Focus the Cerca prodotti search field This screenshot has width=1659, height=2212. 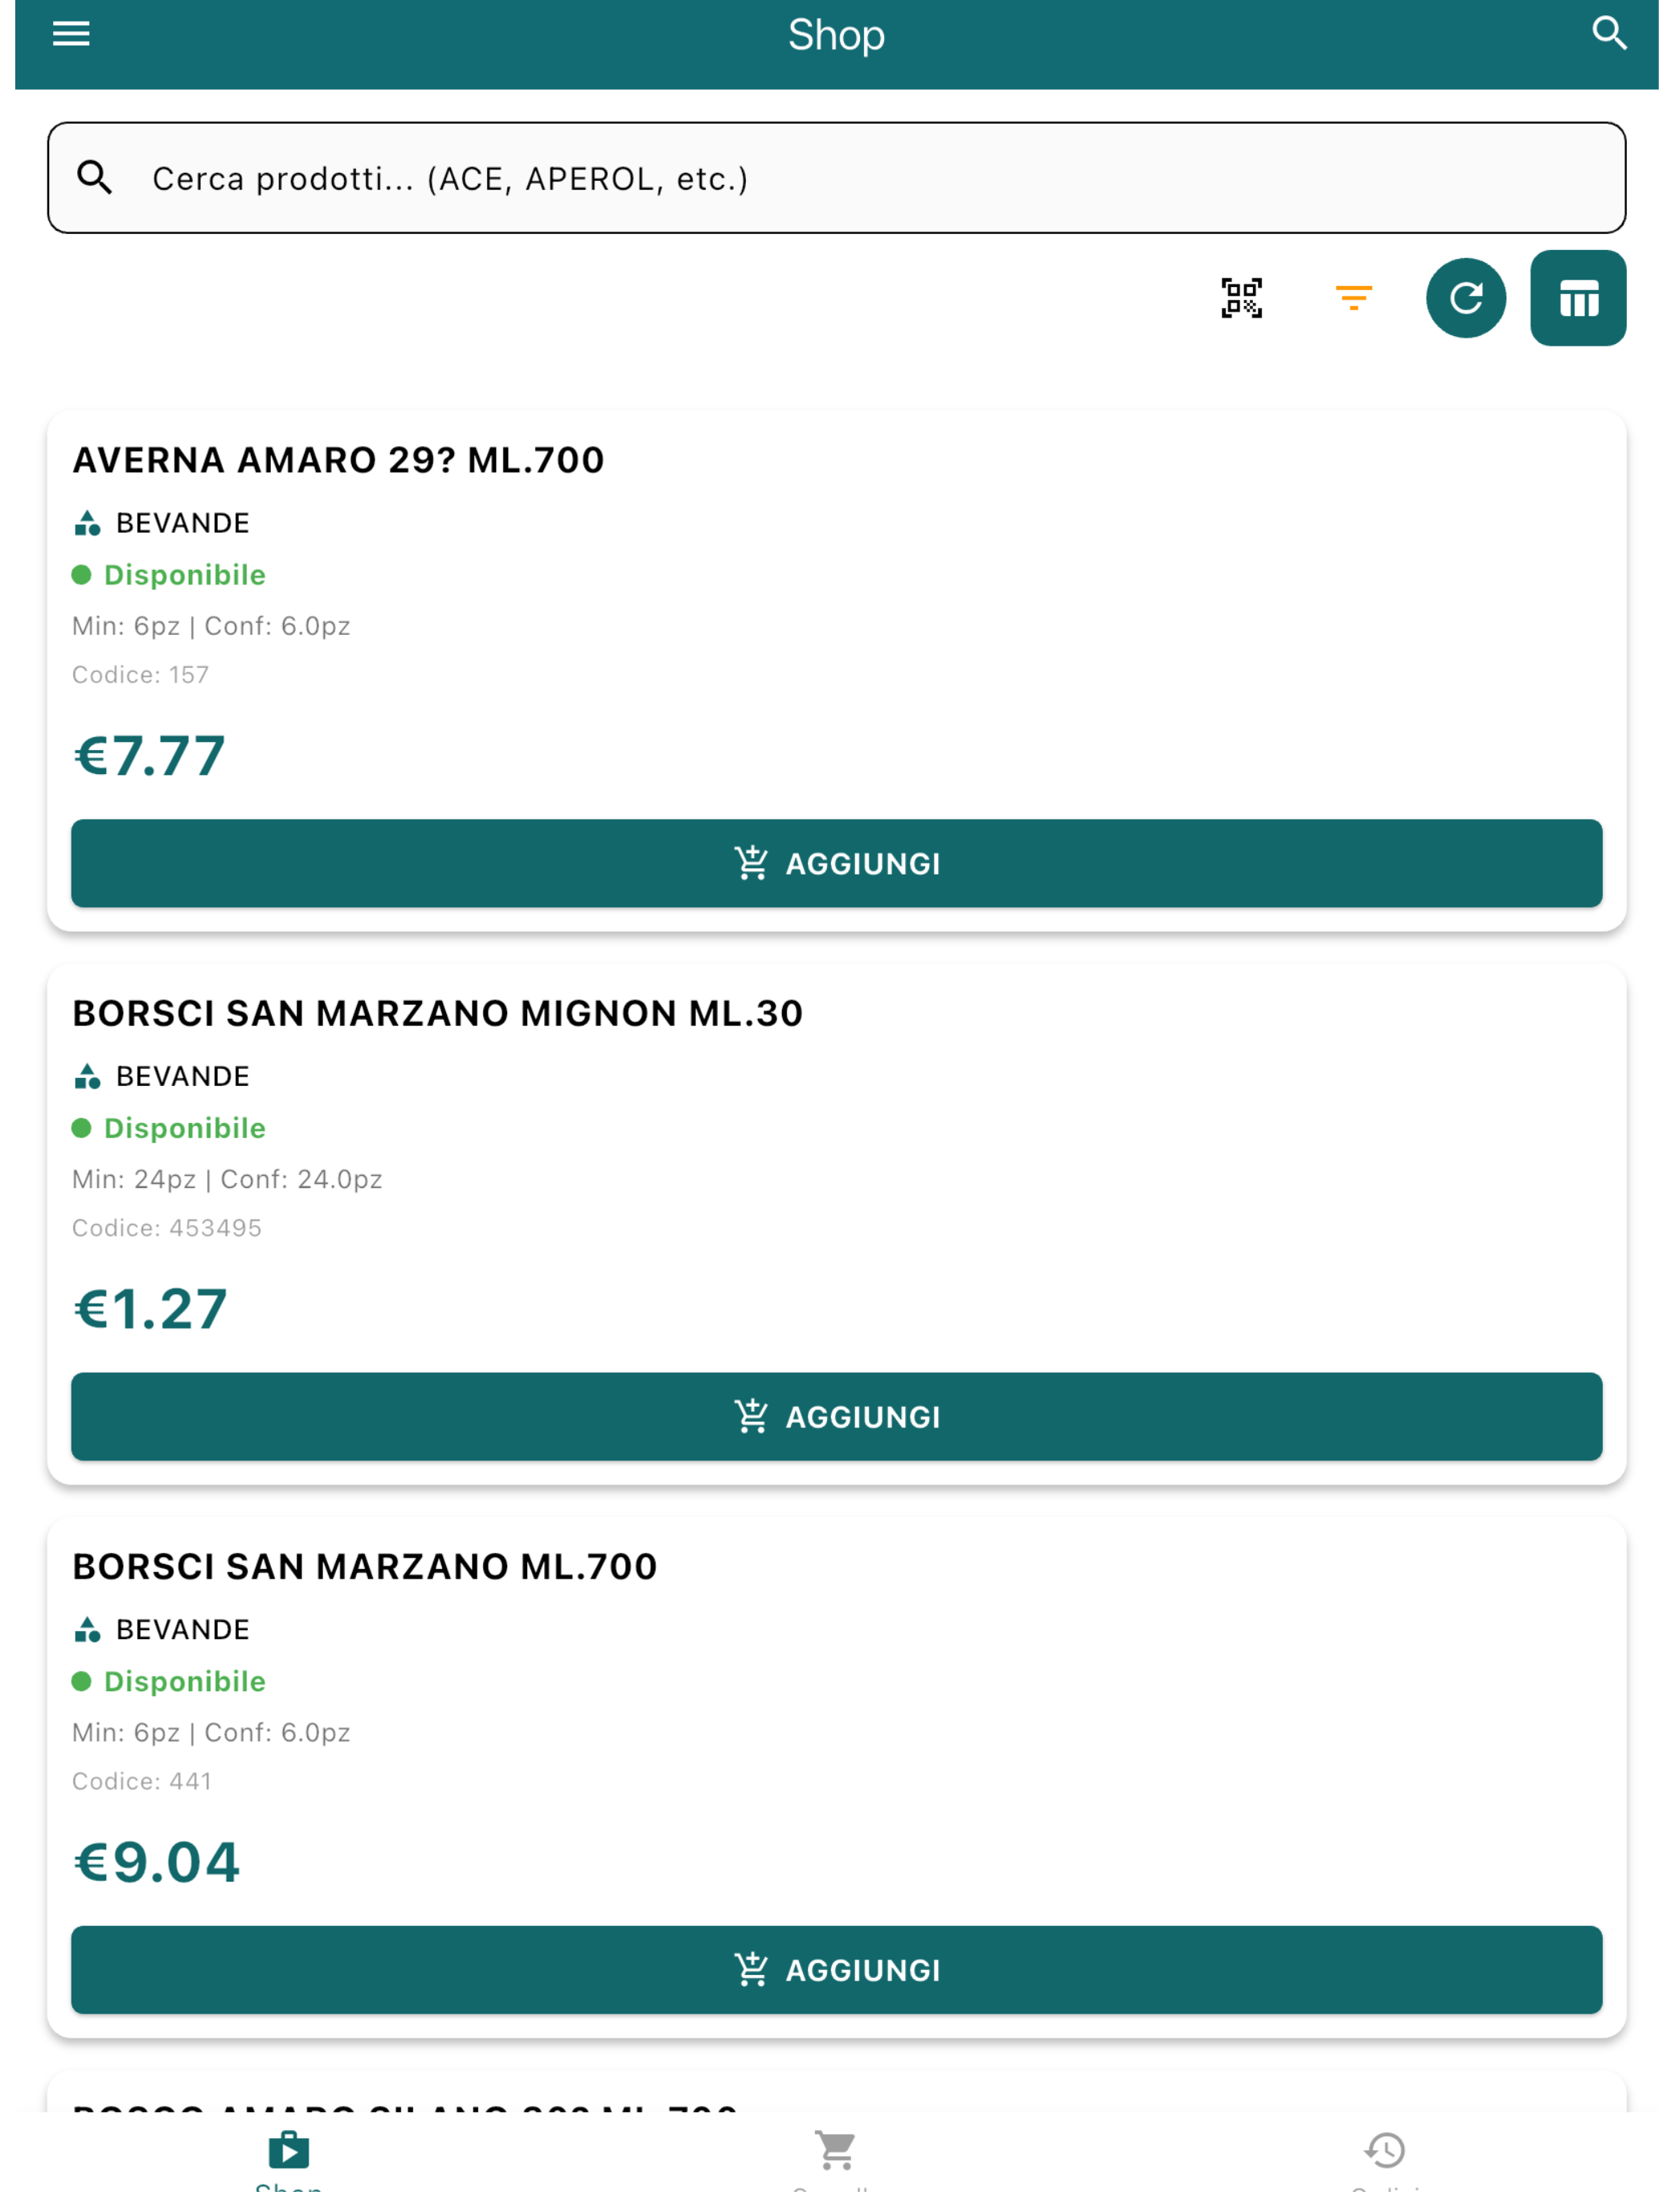[x=836, y=178]
